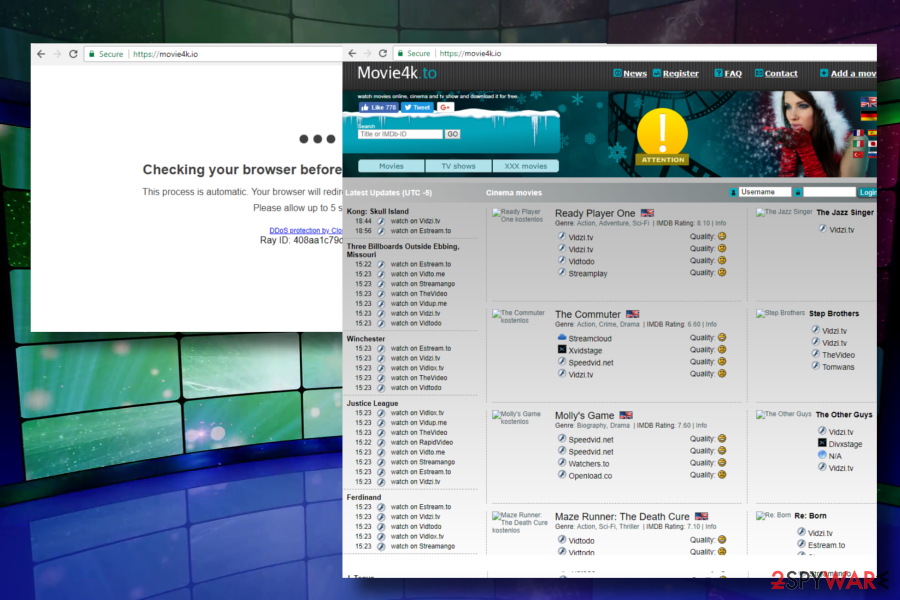Open the DDoS protection by Cloudflare link
Viewport: 900px width, 600px height.
coord(305,230)
